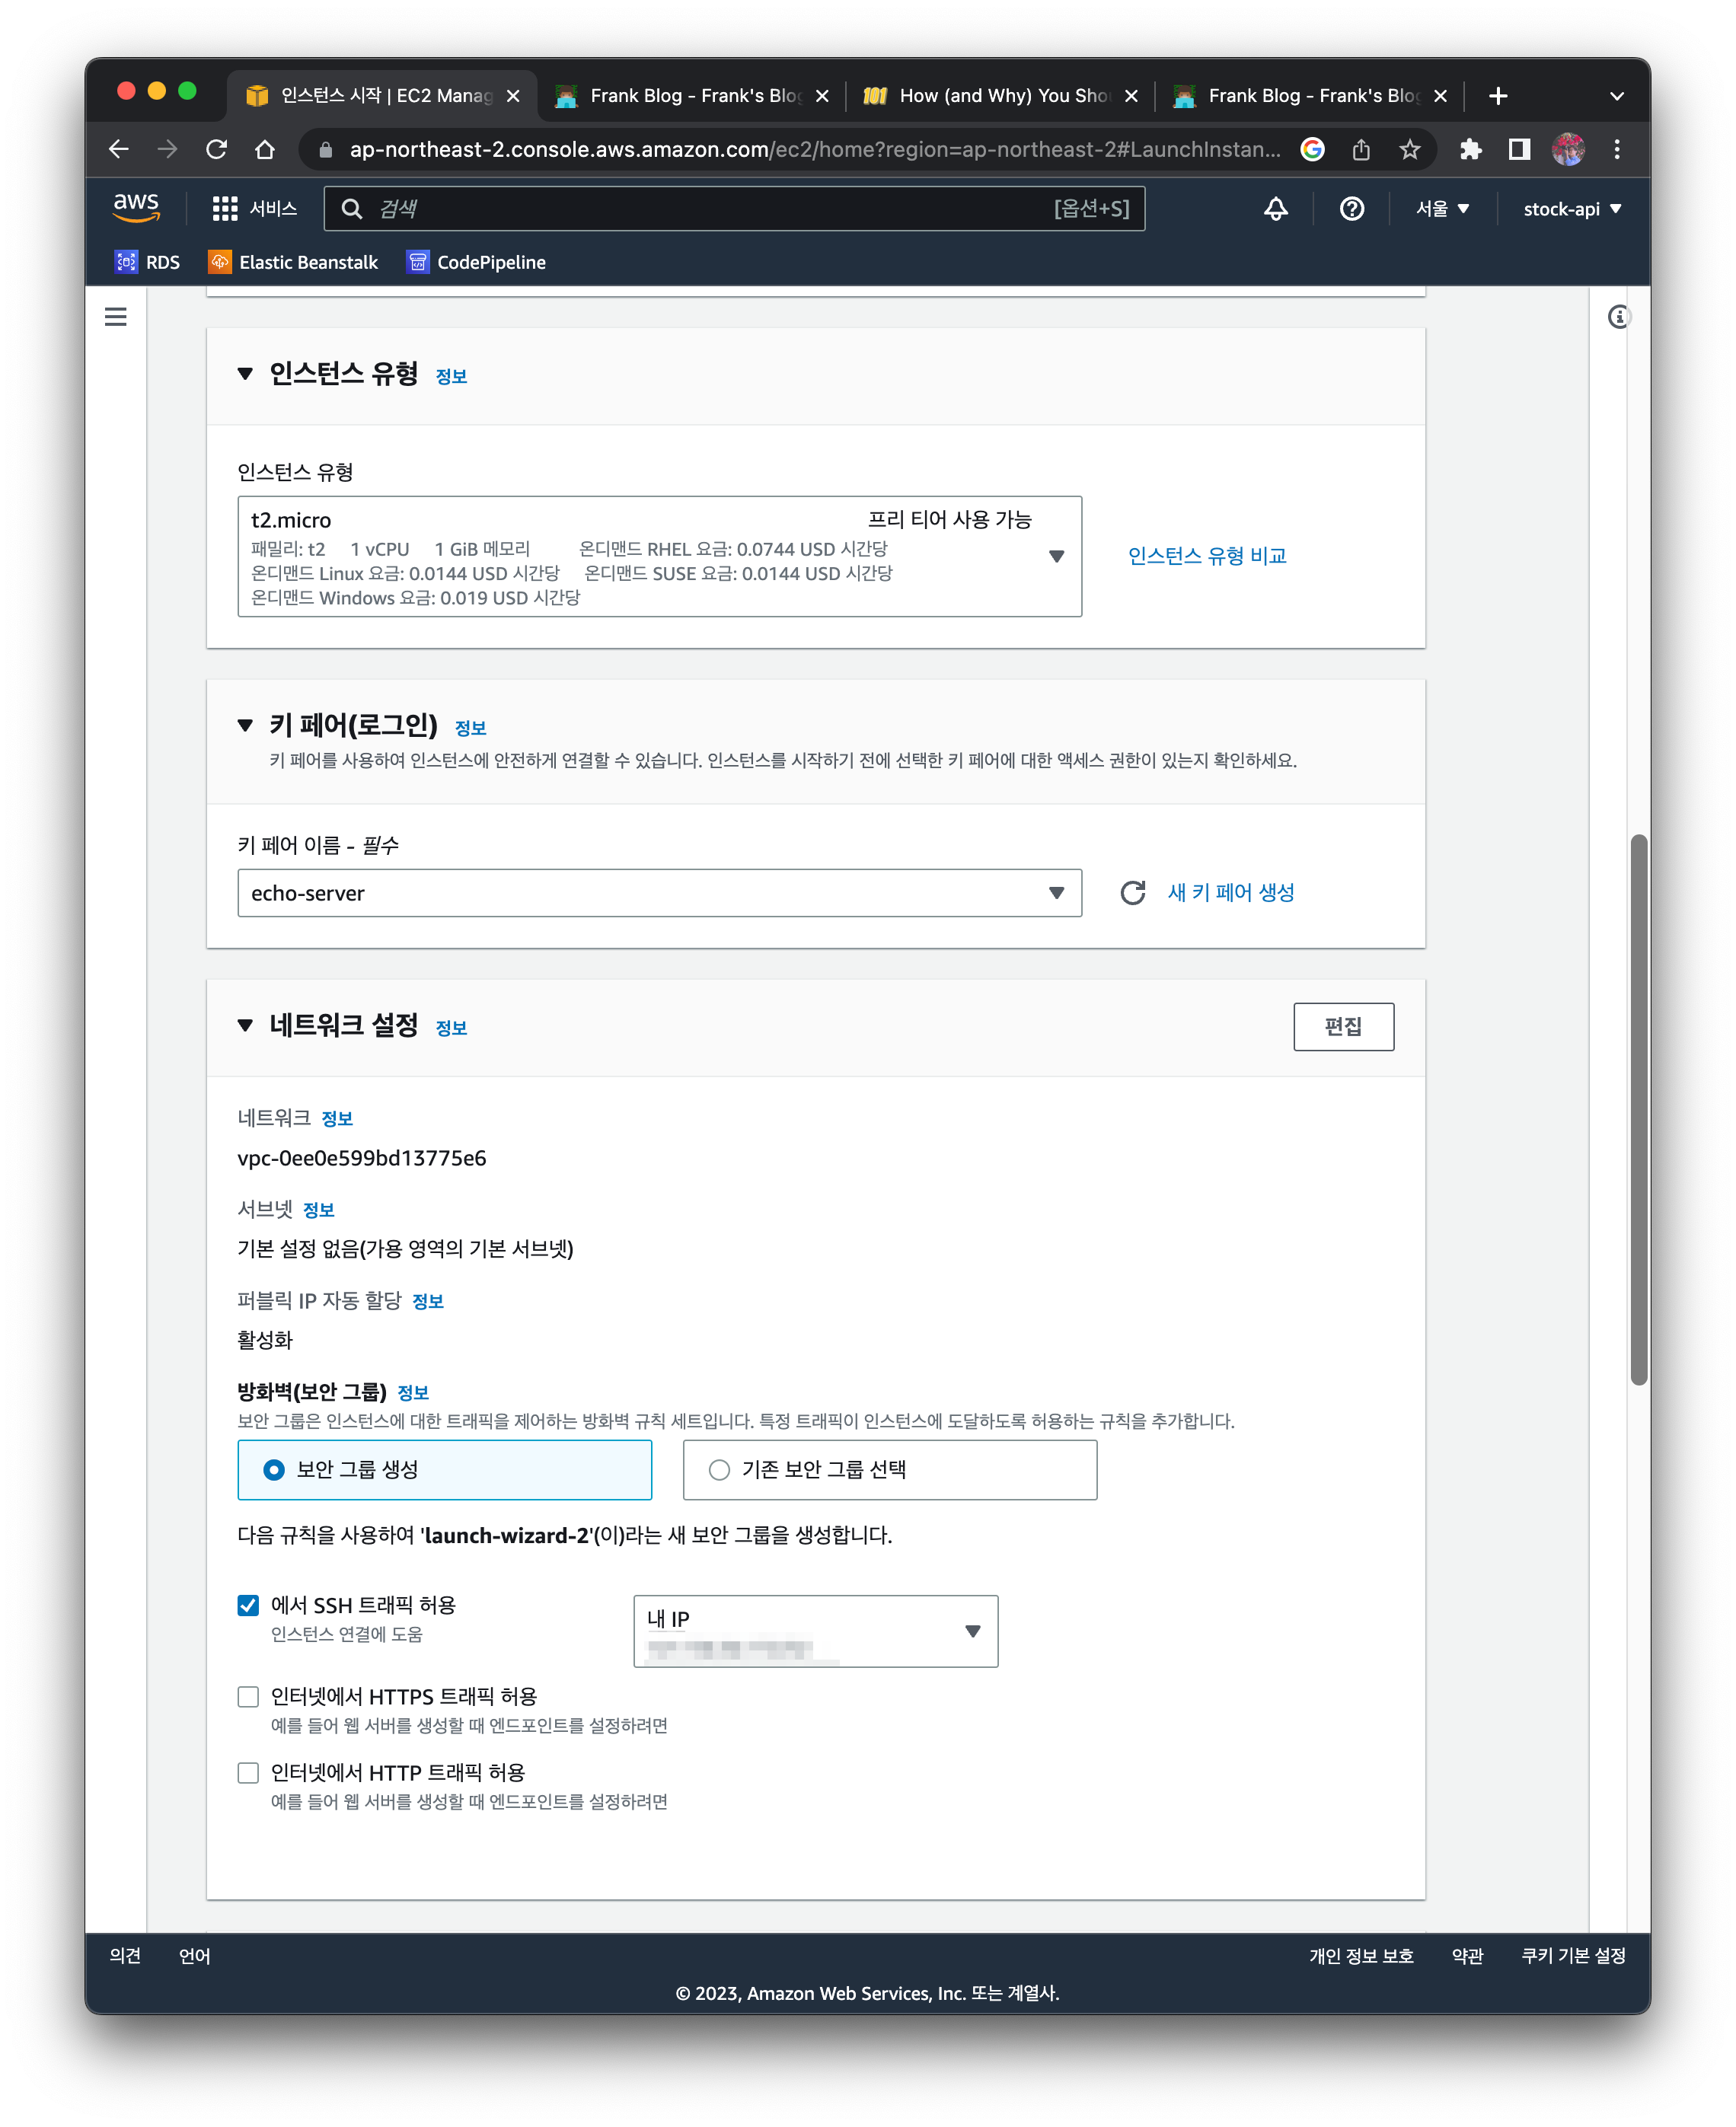Image resolution: width=1736 pixels, height=2127 pixels.
Task: Open the RDS service shortcut
Action: tap(148, 262)
